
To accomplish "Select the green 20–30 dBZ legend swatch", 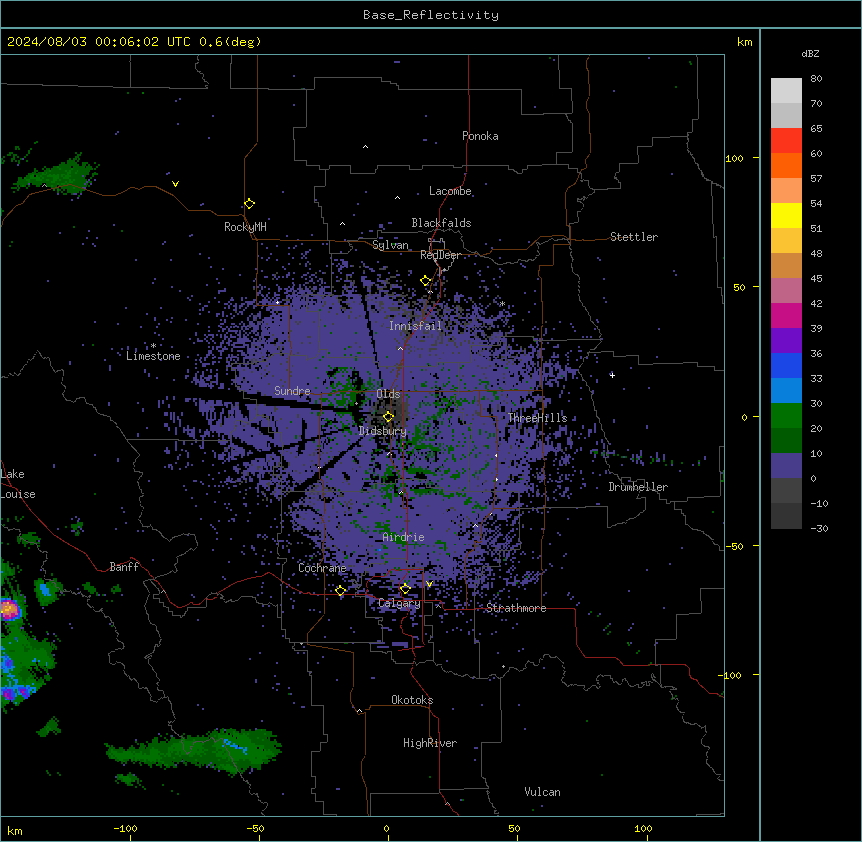I will [x=786, y=416].
